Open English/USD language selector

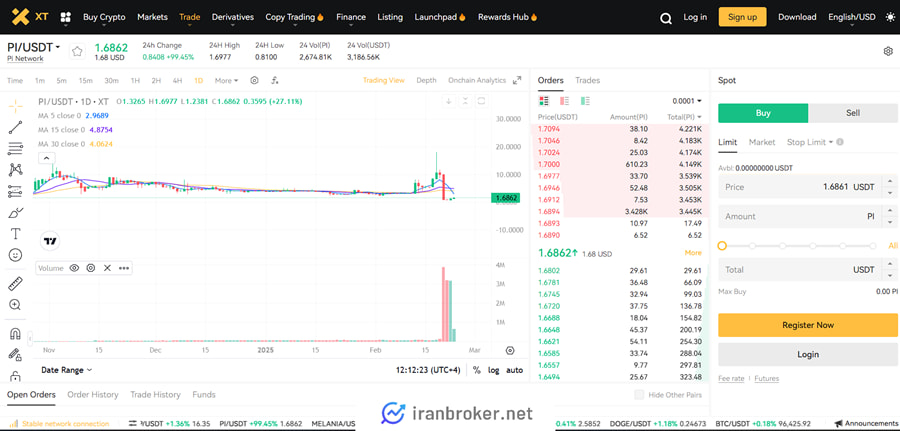(x=852, y=17)
